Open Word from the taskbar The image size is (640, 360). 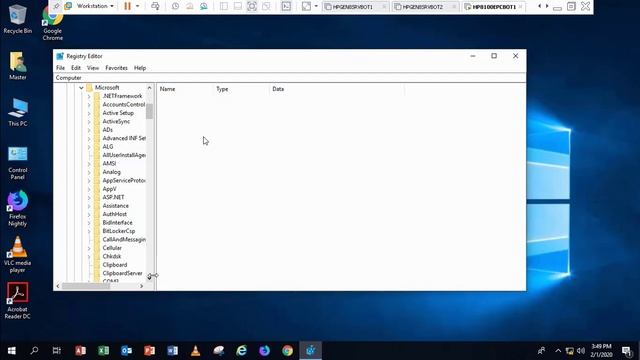pyautogui.click(x=172, y=351)
